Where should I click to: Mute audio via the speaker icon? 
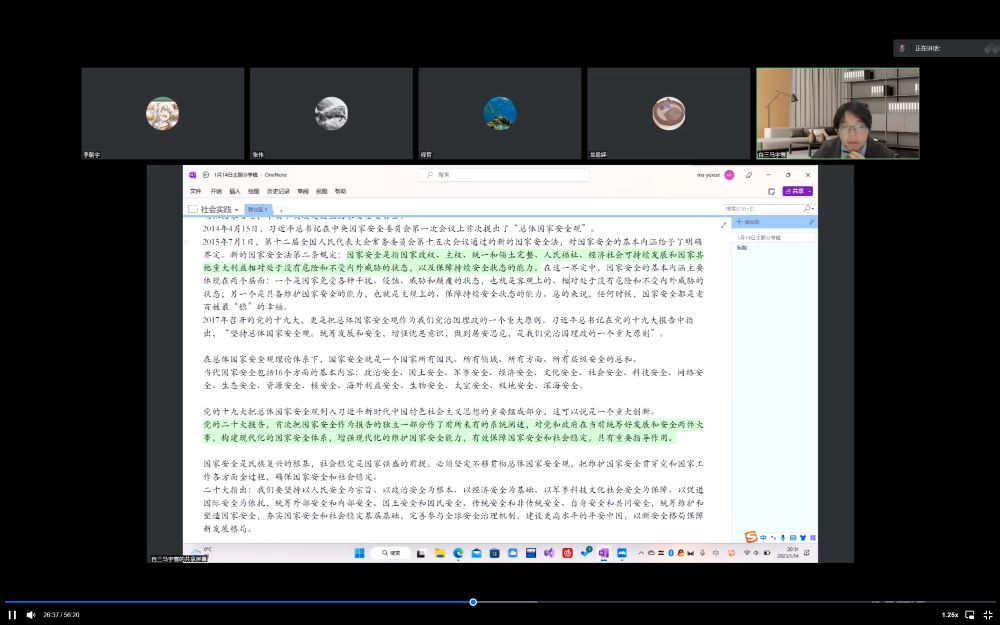(30, 614)
